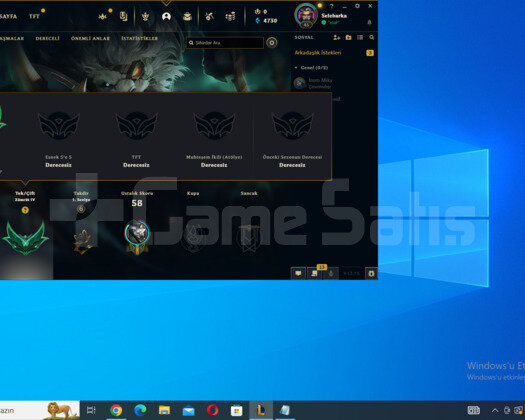Collapse the Genel friends group
This screenshot has height=420, width=525.
pos(296,68)
